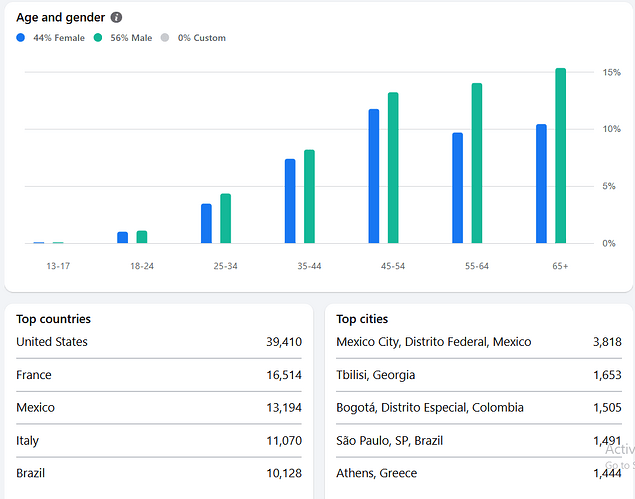
Task: Click the 25-34 female blue bar
Action: tap(206, 224)
